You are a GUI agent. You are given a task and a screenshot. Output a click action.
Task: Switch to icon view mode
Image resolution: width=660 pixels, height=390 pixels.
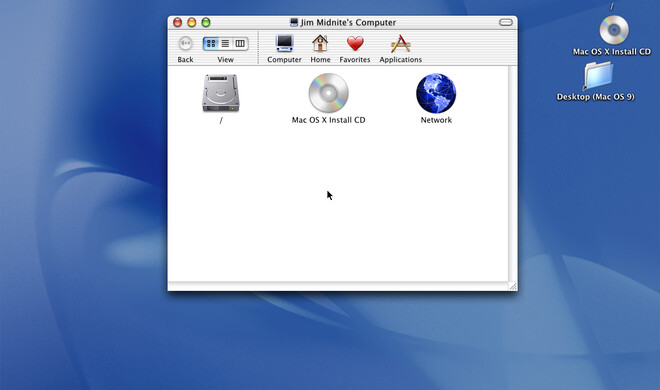click(x=210, y=43)
